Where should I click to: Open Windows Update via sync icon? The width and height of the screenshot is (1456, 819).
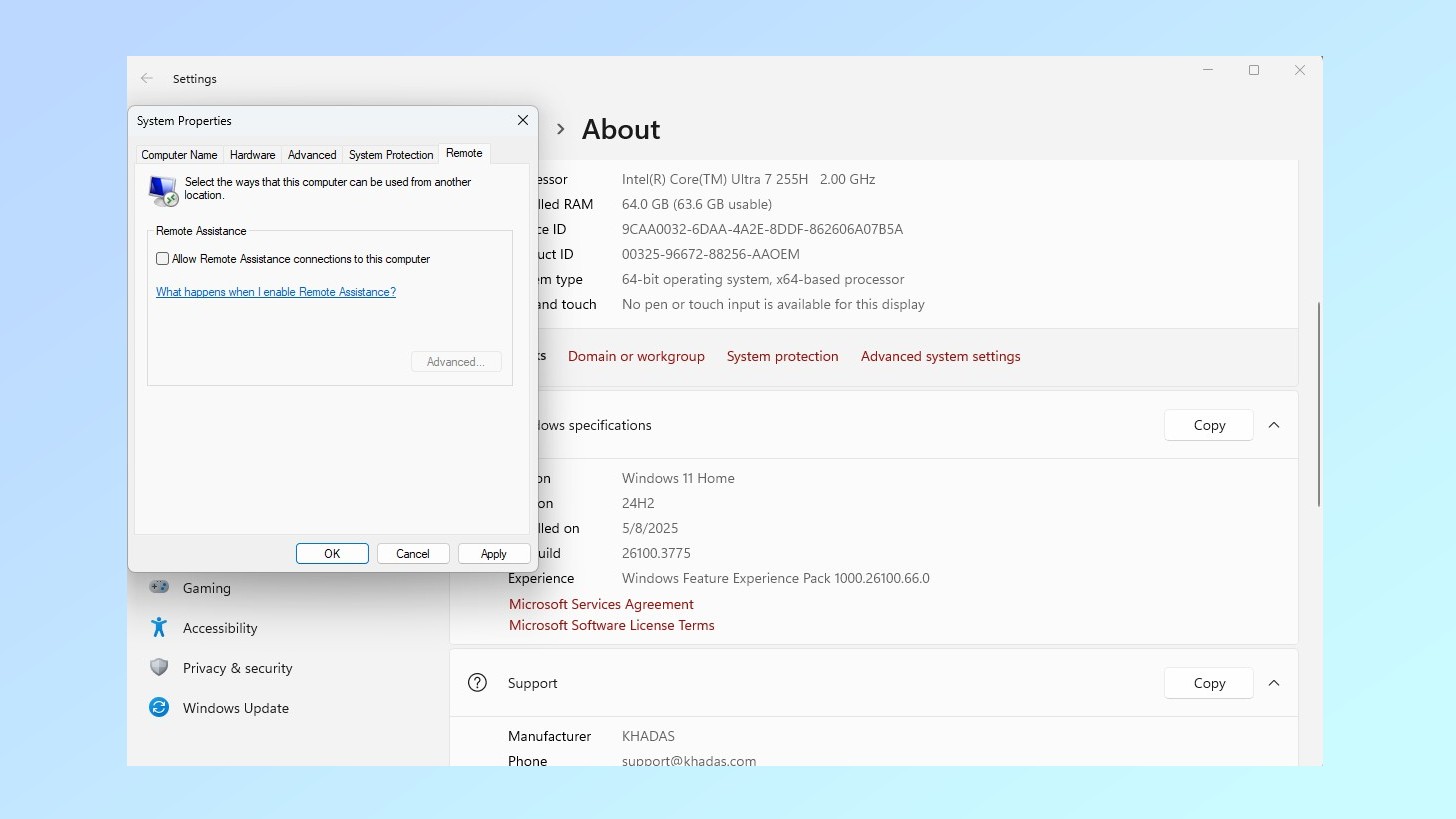pos(159,708)
